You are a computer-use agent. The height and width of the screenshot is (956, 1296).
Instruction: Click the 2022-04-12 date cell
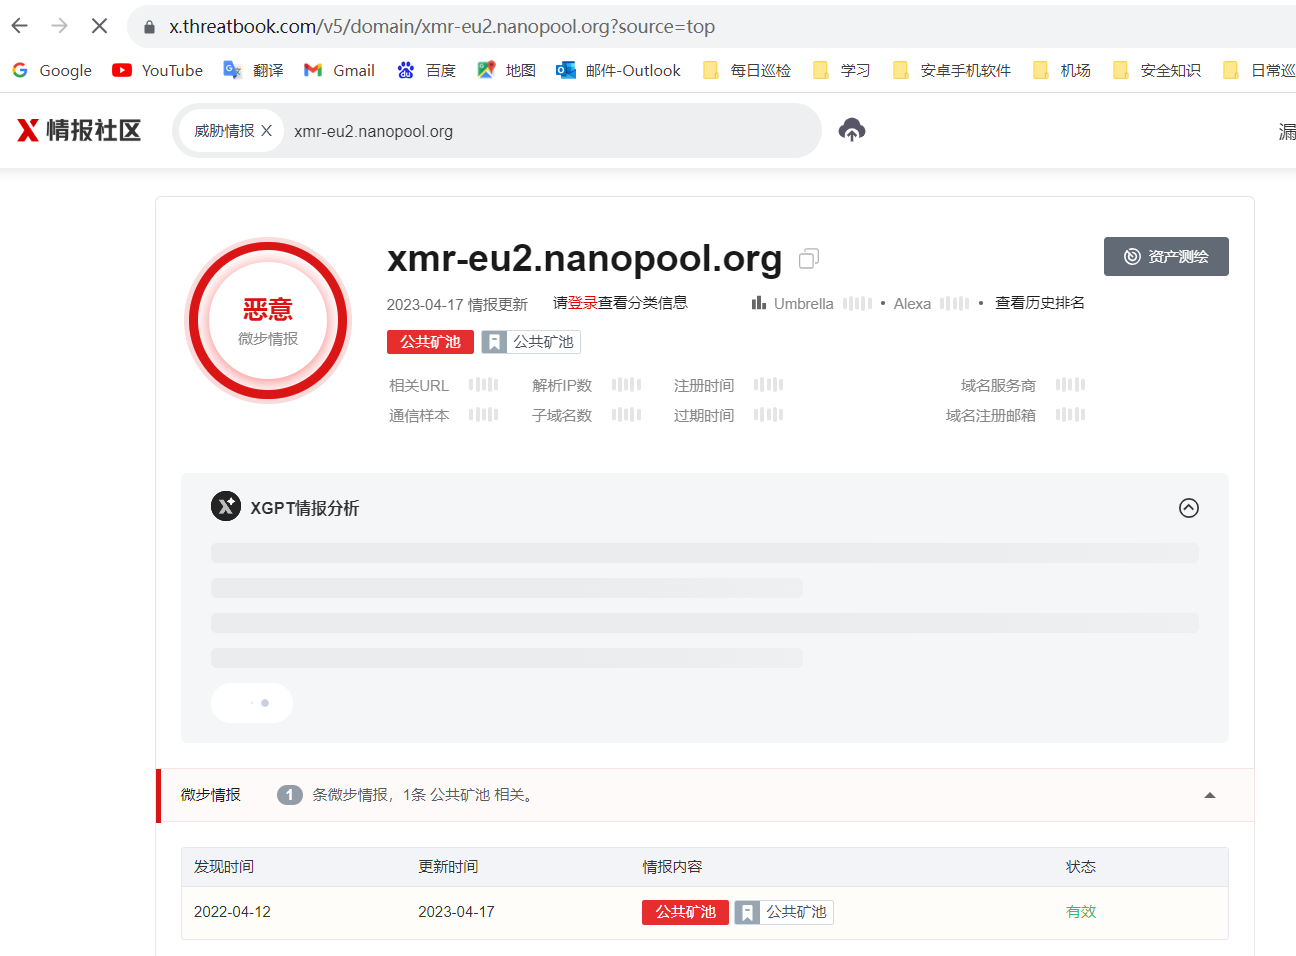(232, 912)
